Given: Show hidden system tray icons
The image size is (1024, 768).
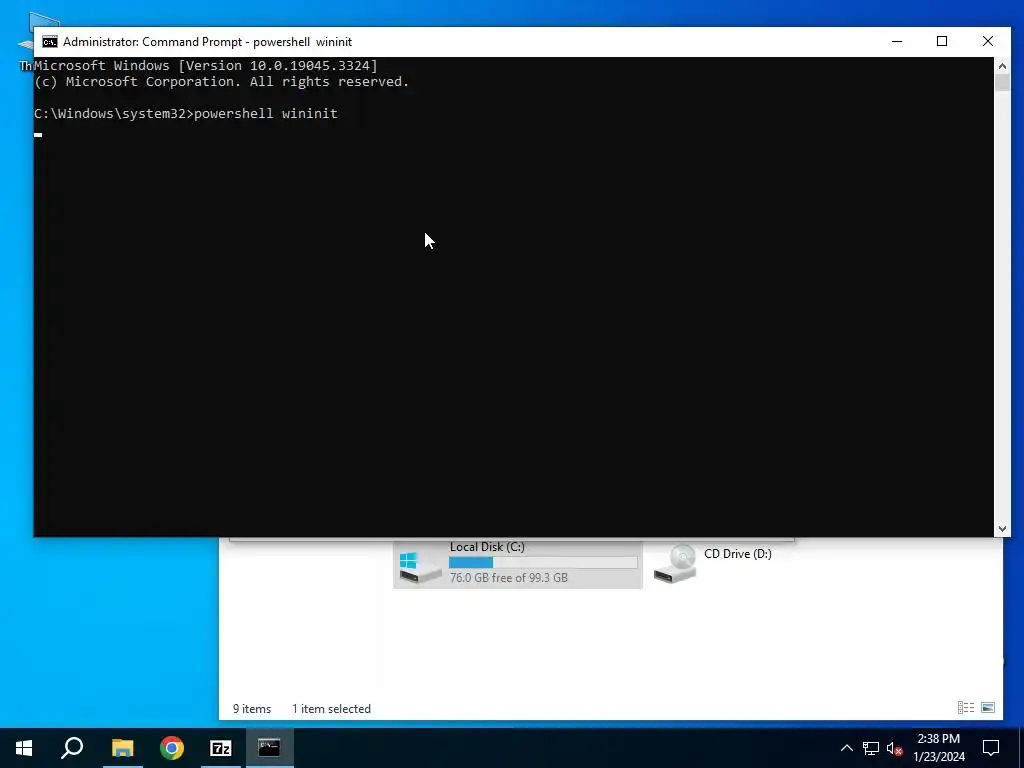Looking at the screenshot, I should pos(846,748).
